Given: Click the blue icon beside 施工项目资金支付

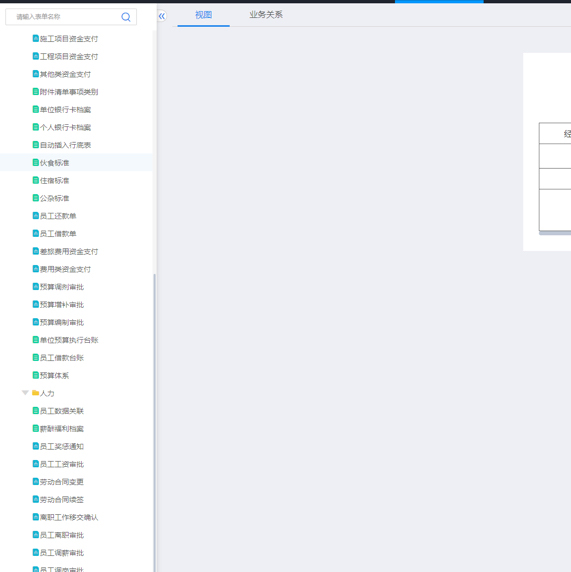Looking at the screenshot, I should point(36,38).
